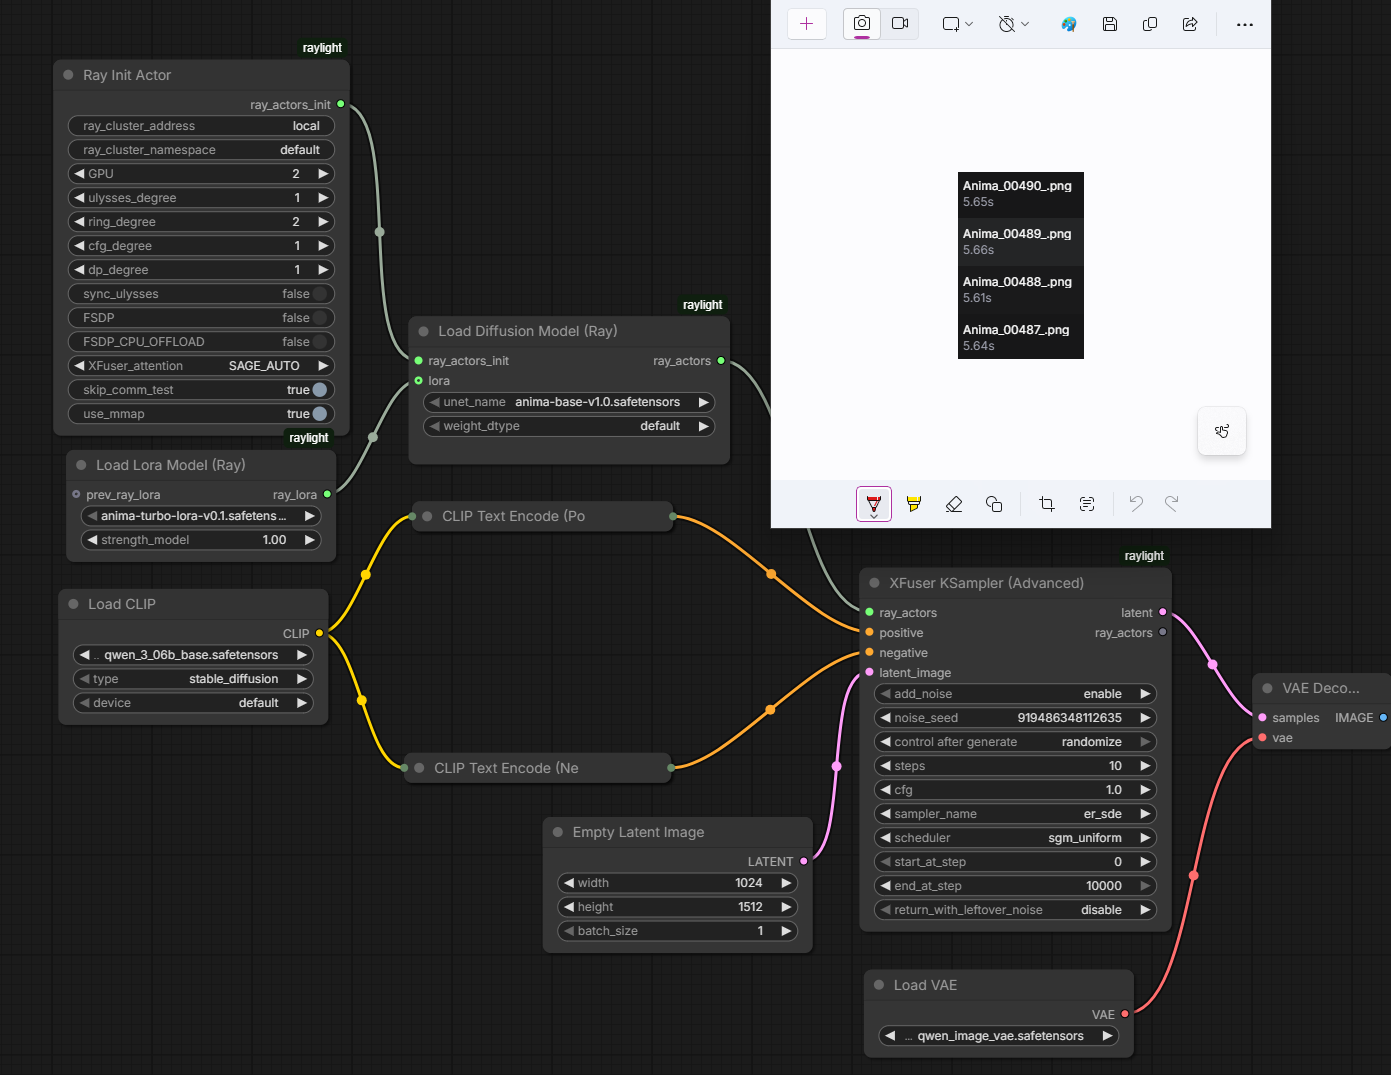Collapse the Empty Latent Image node
1391x1075 pixels.
click(x=558, y=832)
